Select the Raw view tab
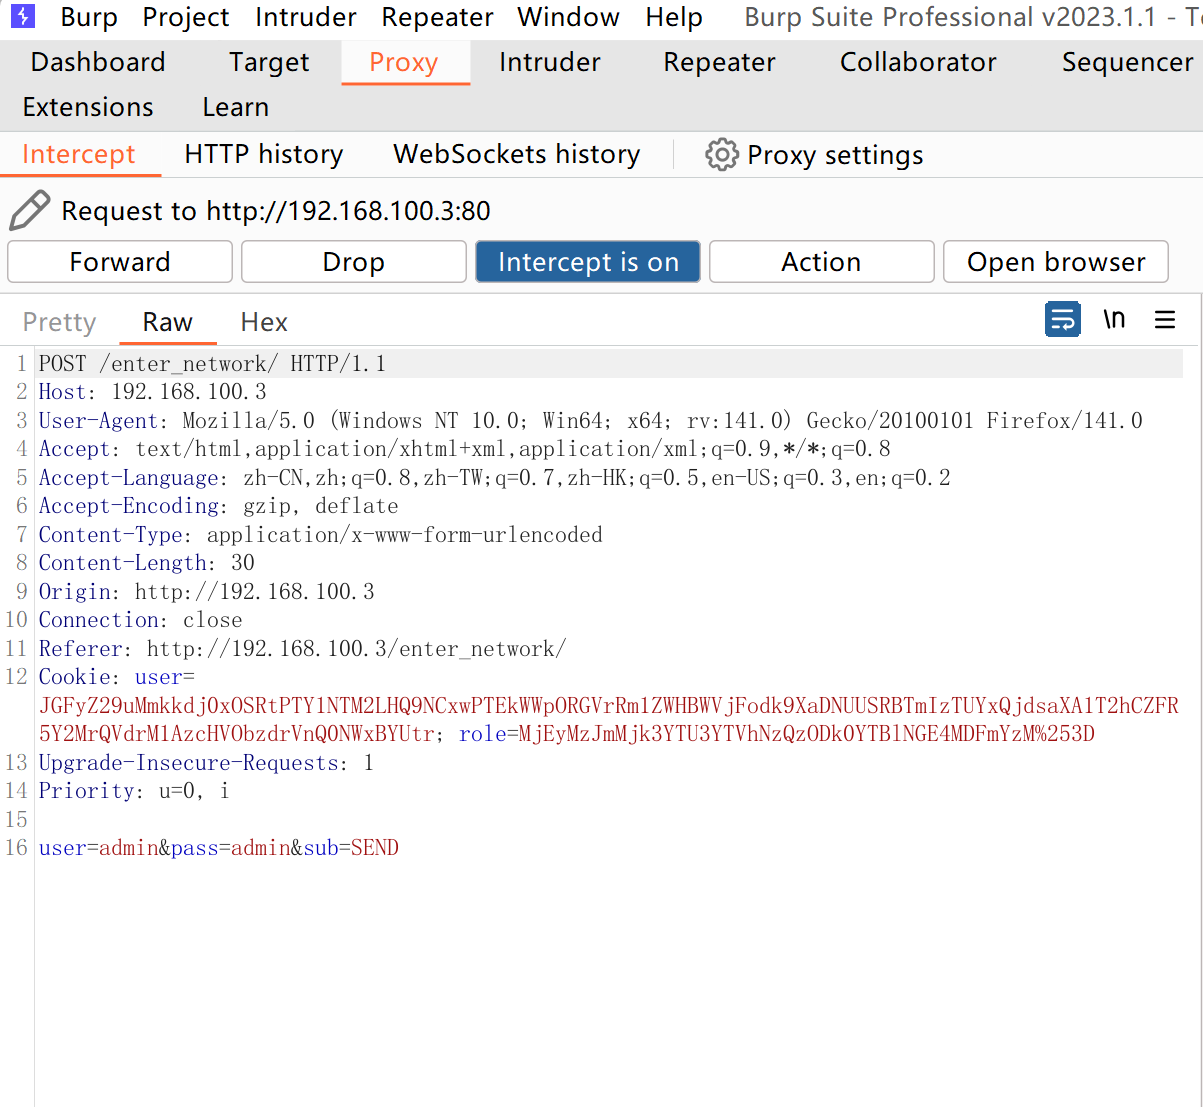This screenshot has height=1107, width=1203. point(168,322)
